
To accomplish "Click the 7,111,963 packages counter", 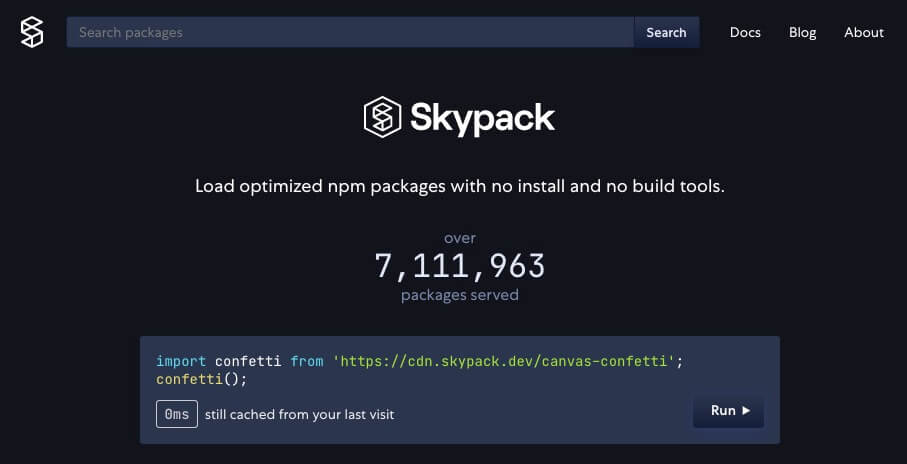I will [x=460, y=266].
